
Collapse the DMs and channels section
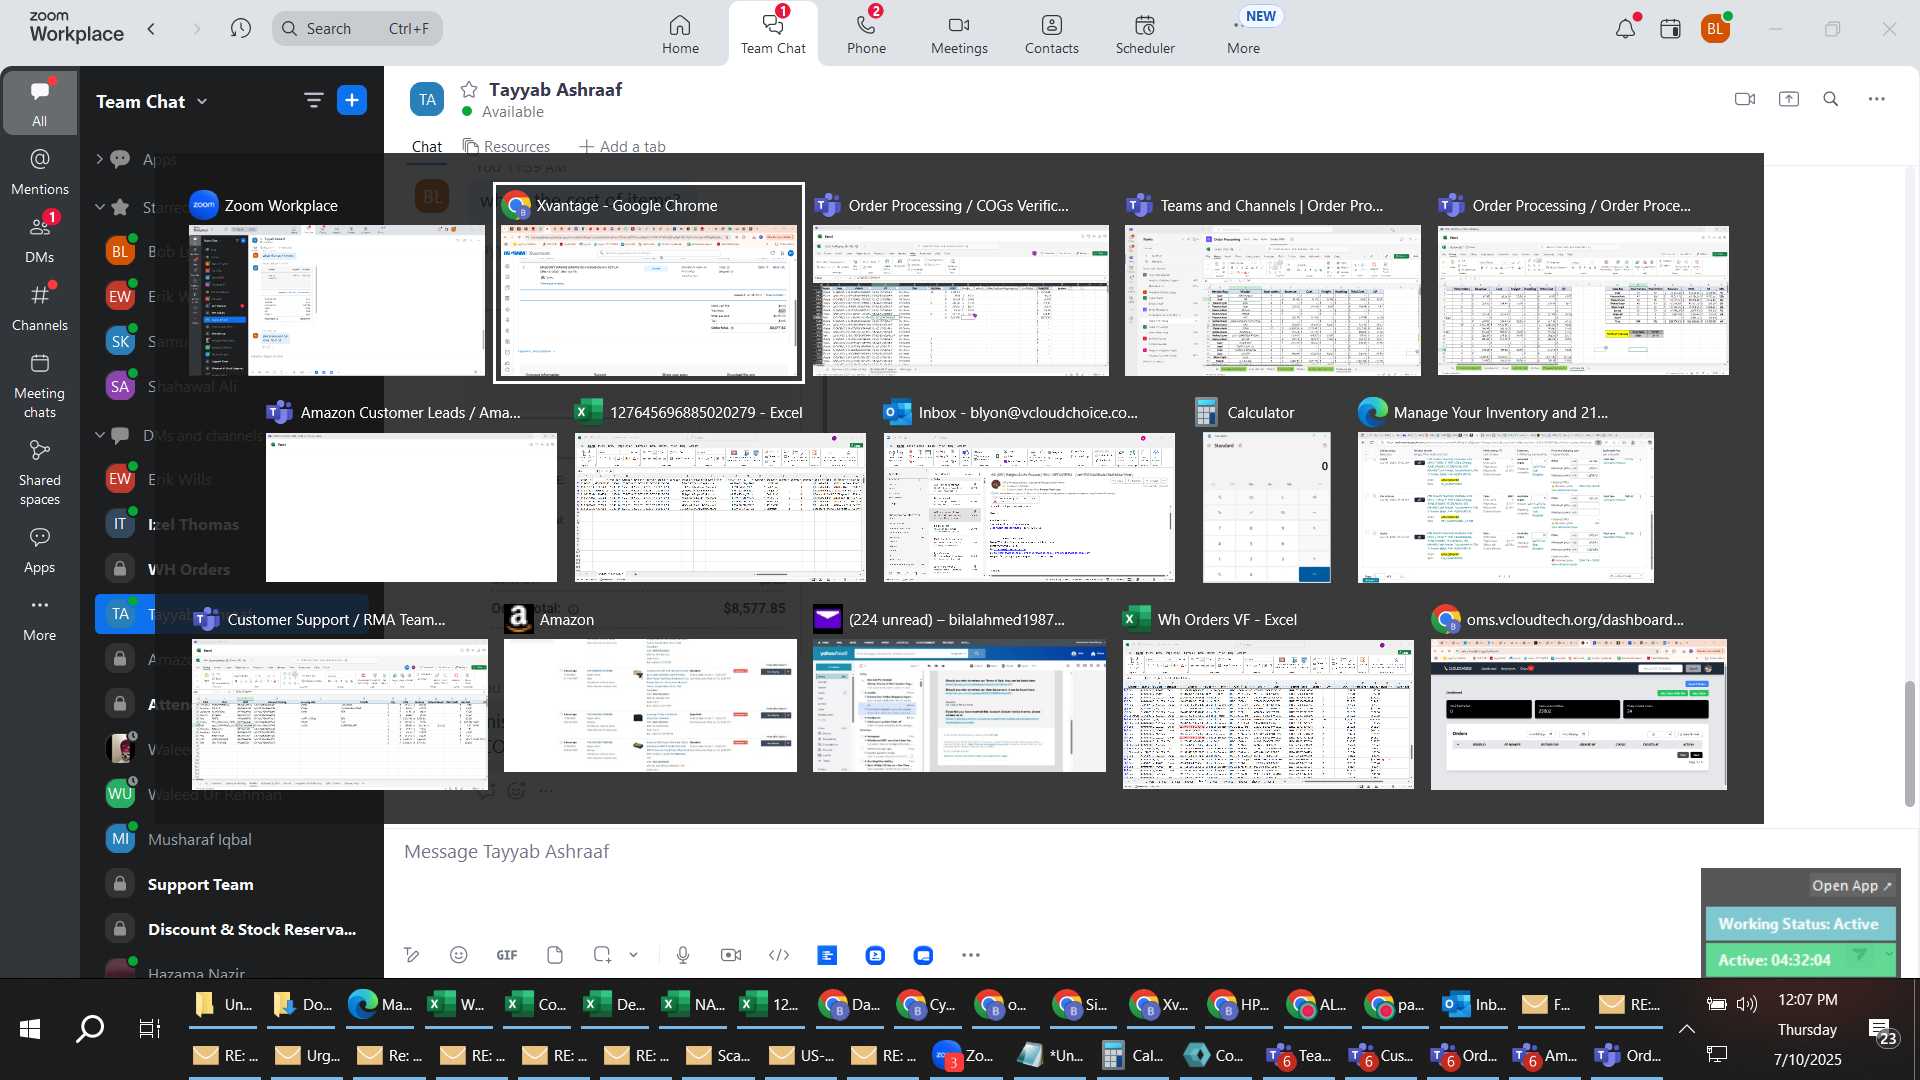(99, 435)
